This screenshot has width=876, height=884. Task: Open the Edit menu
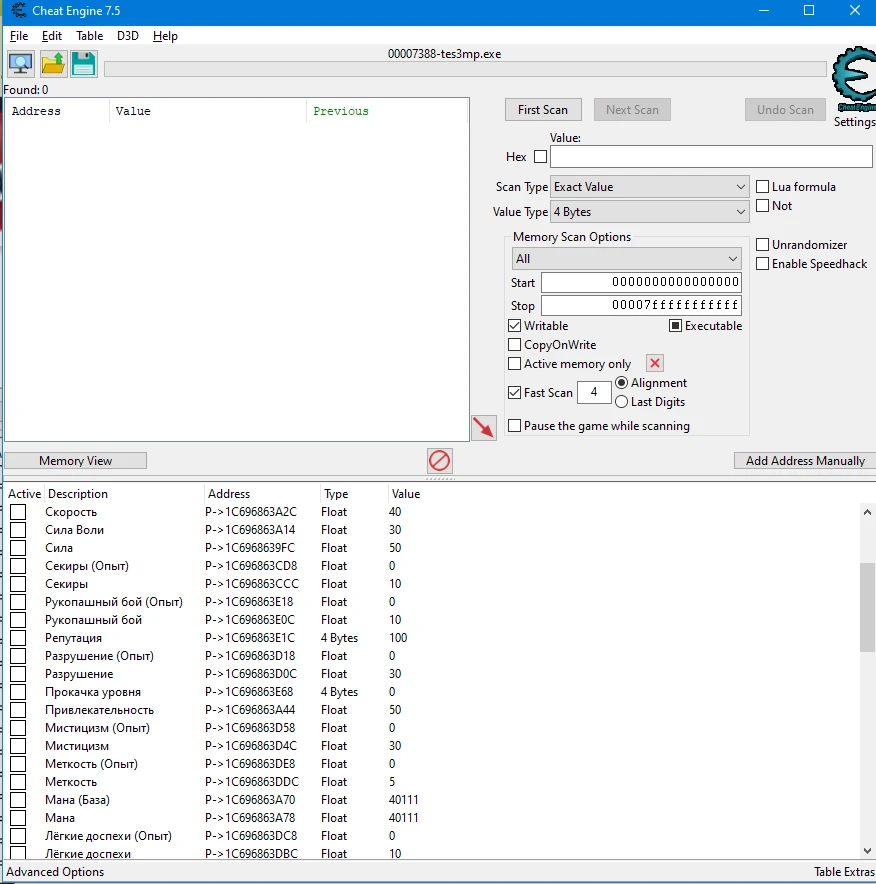[52, 36]
